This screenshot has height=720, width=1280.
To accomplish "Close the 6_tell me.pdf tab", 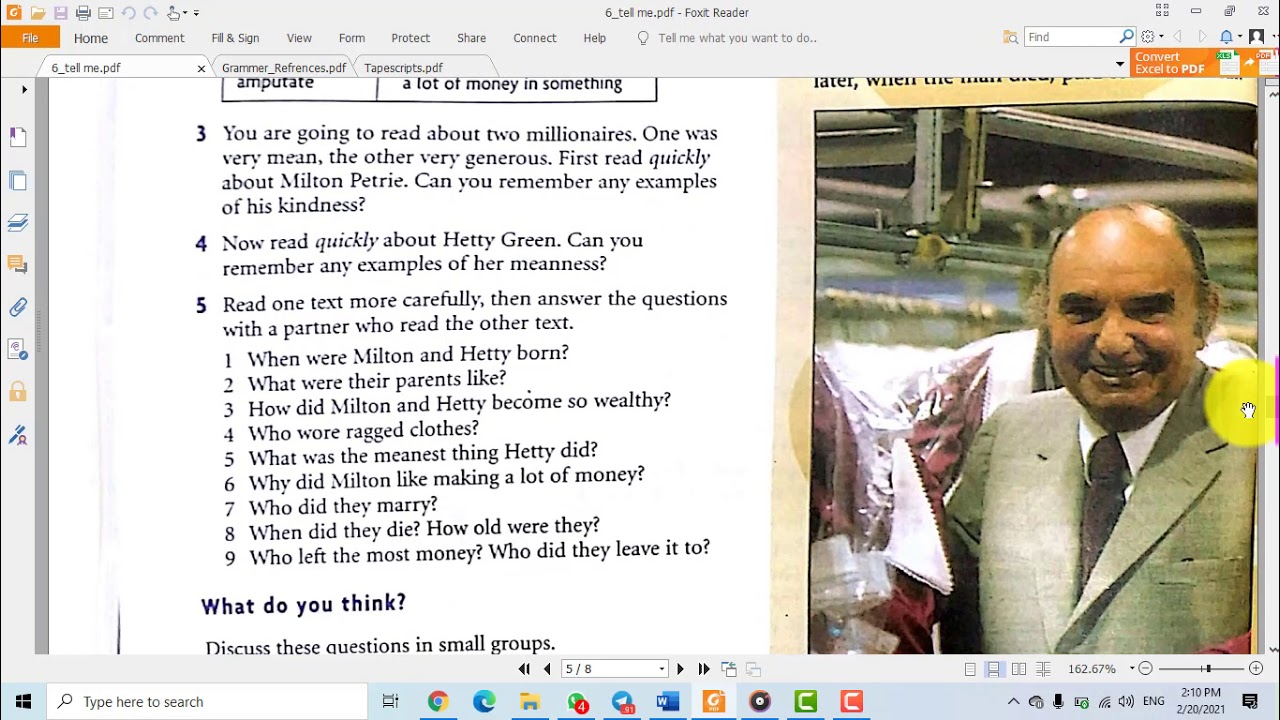I will pyautogui.click(x=201, y=68).
